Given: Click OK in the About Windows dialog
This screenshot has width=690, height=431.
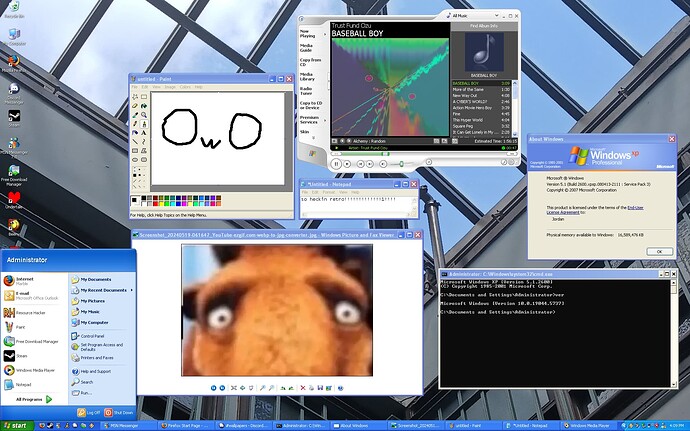Looking at the screenshot, I should 659,252.
